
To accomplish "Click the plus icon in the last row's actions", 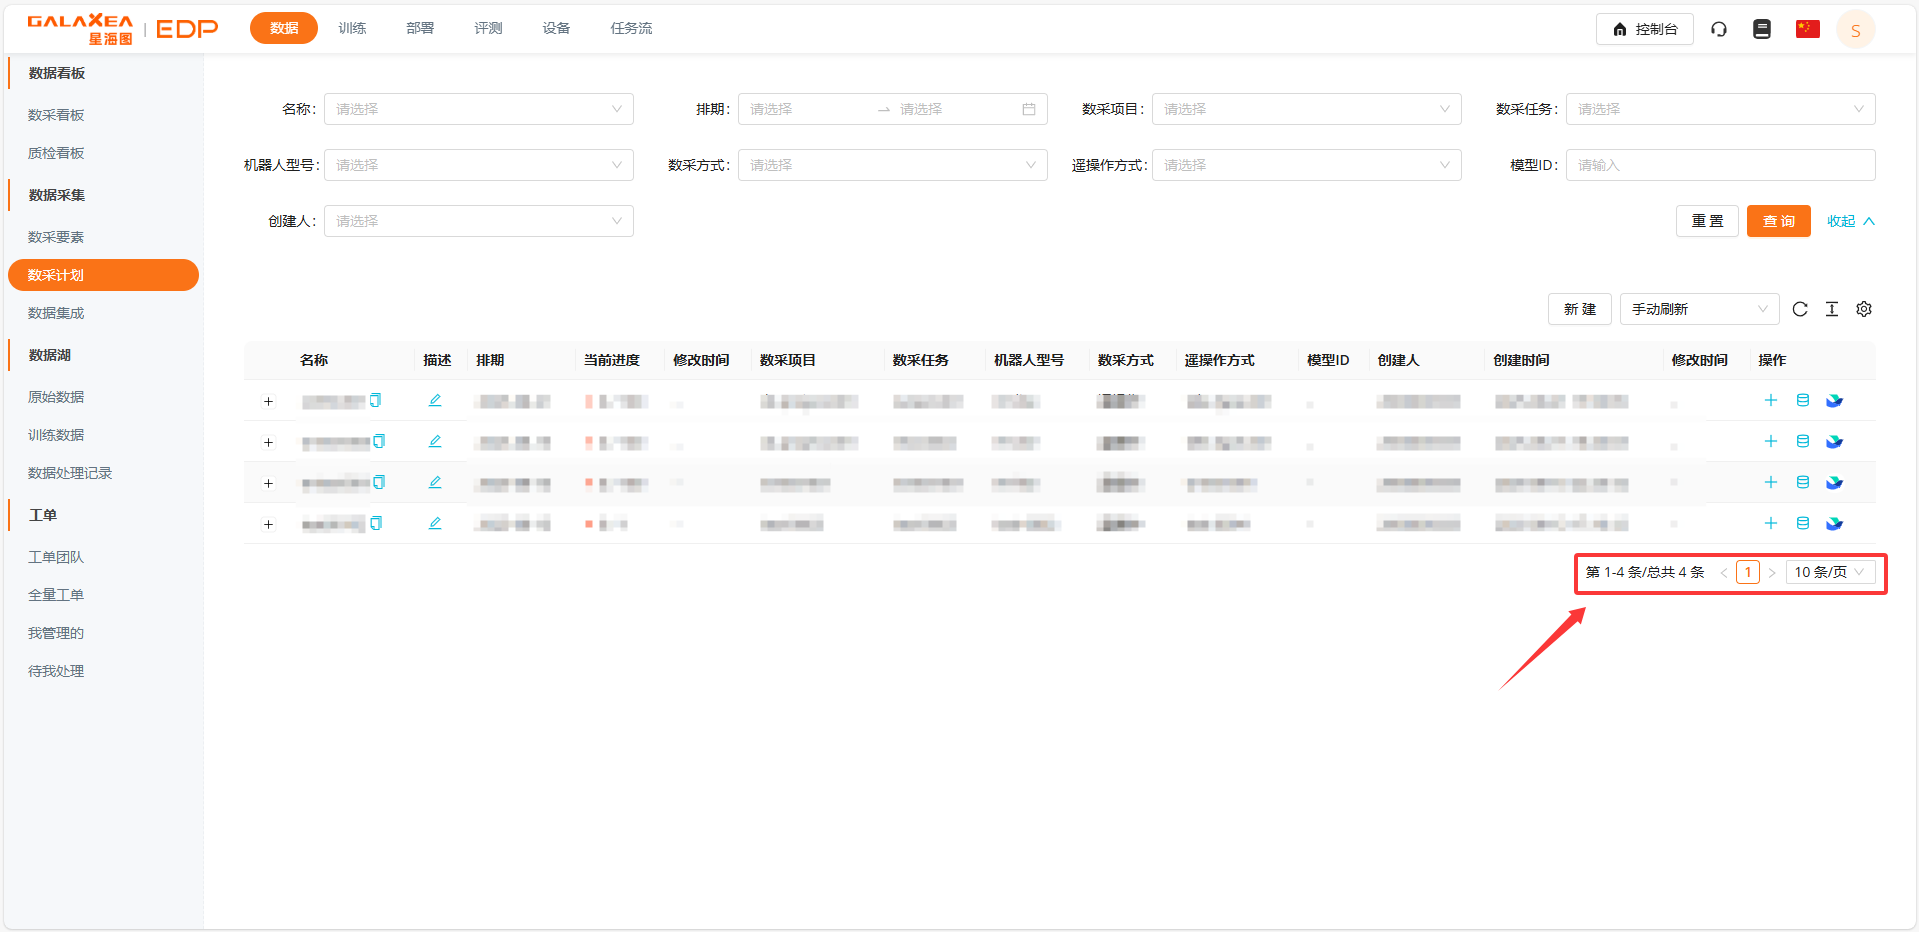I will 1770,522.
